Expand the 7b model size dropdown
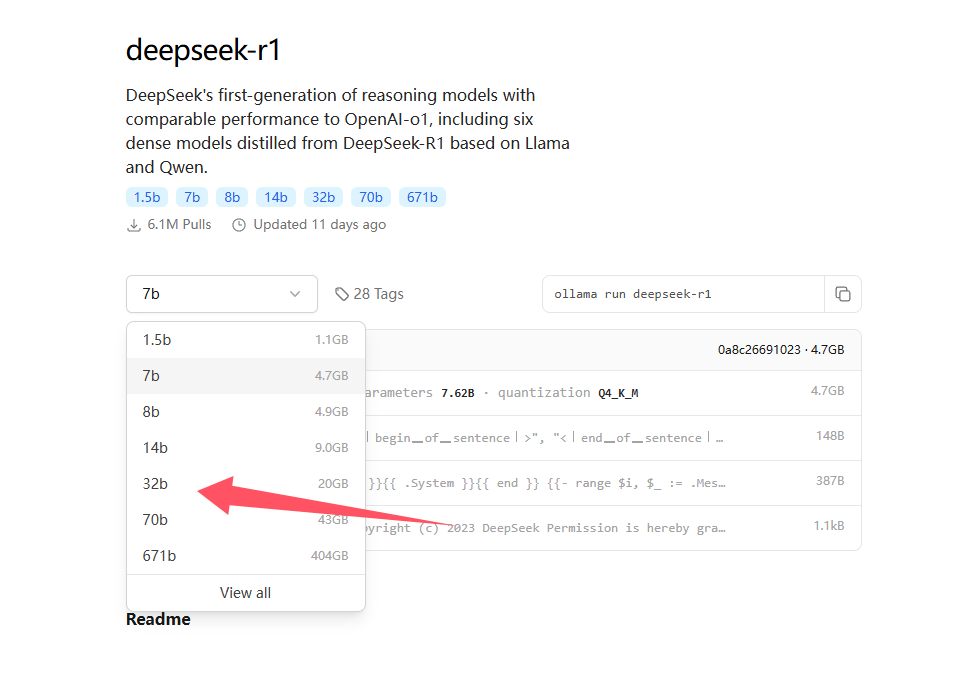The width and height of the screenshot is (971, 681). pyautogui.click(x=221, y=294)
